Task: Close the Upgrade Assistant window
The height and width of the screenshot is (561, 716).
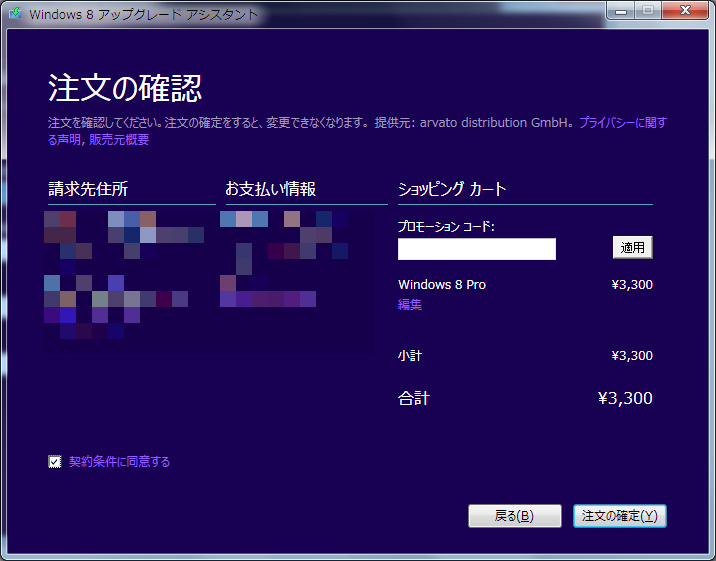Action: [685, 11]
